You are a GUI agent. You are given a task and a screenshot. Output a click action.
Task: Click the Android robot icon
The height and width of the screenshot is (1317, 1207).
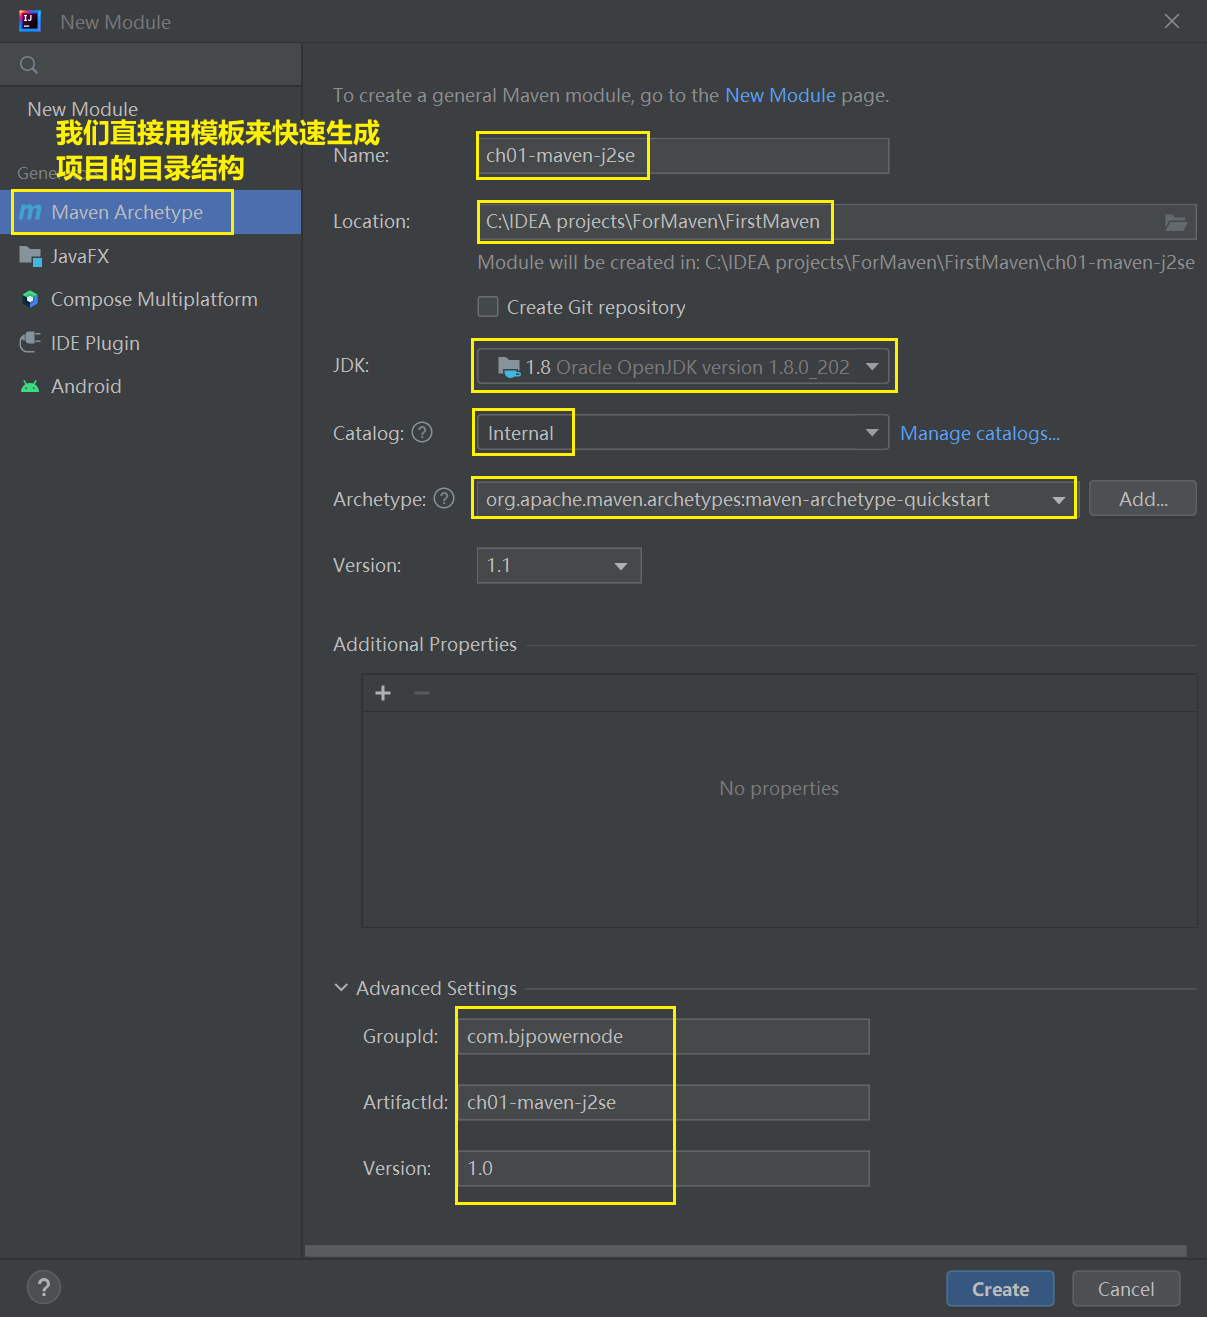click(x=30, y=386)
